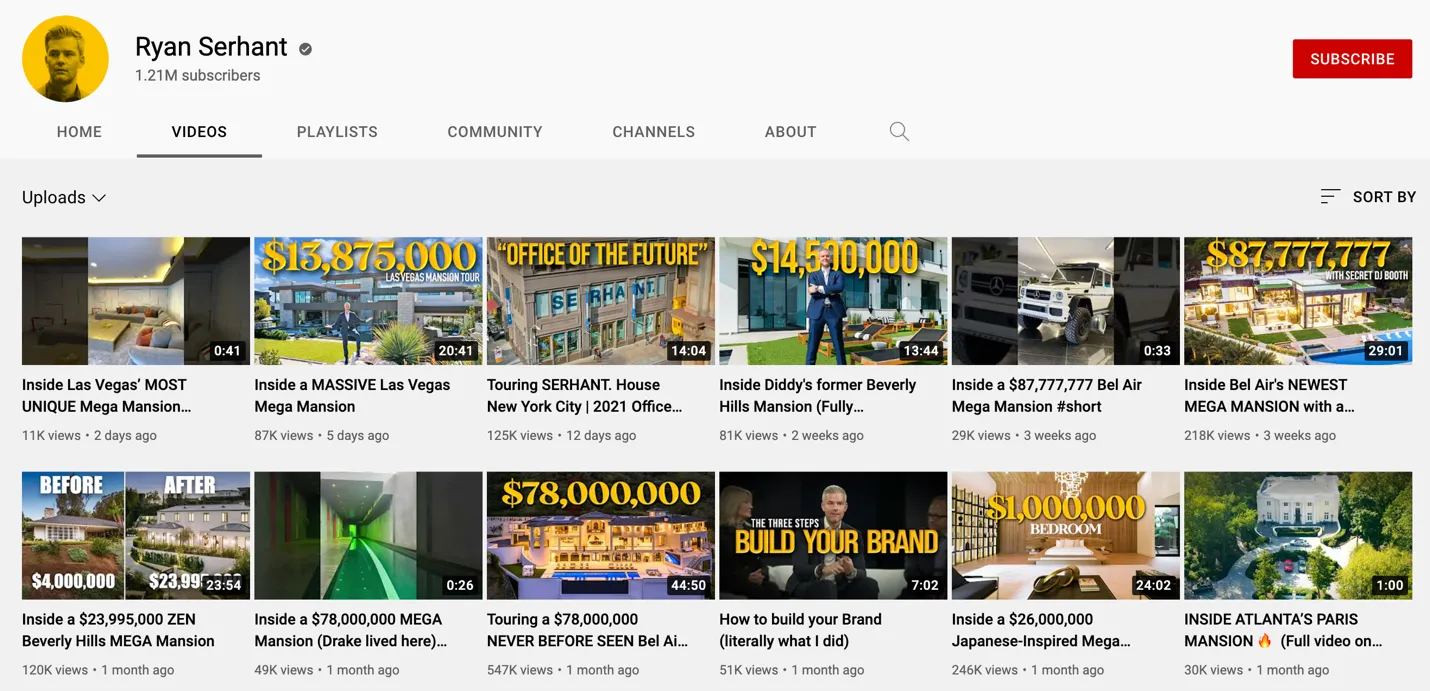
Task: Open the ABOUT tab
Action: click(x=790, y=132)
